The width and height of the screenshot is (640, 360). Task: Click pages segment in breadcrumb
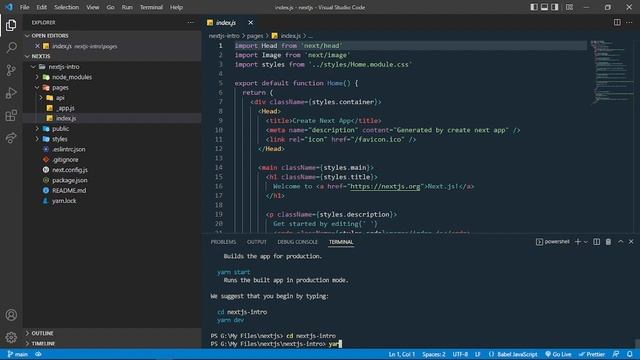coord(255,36)
